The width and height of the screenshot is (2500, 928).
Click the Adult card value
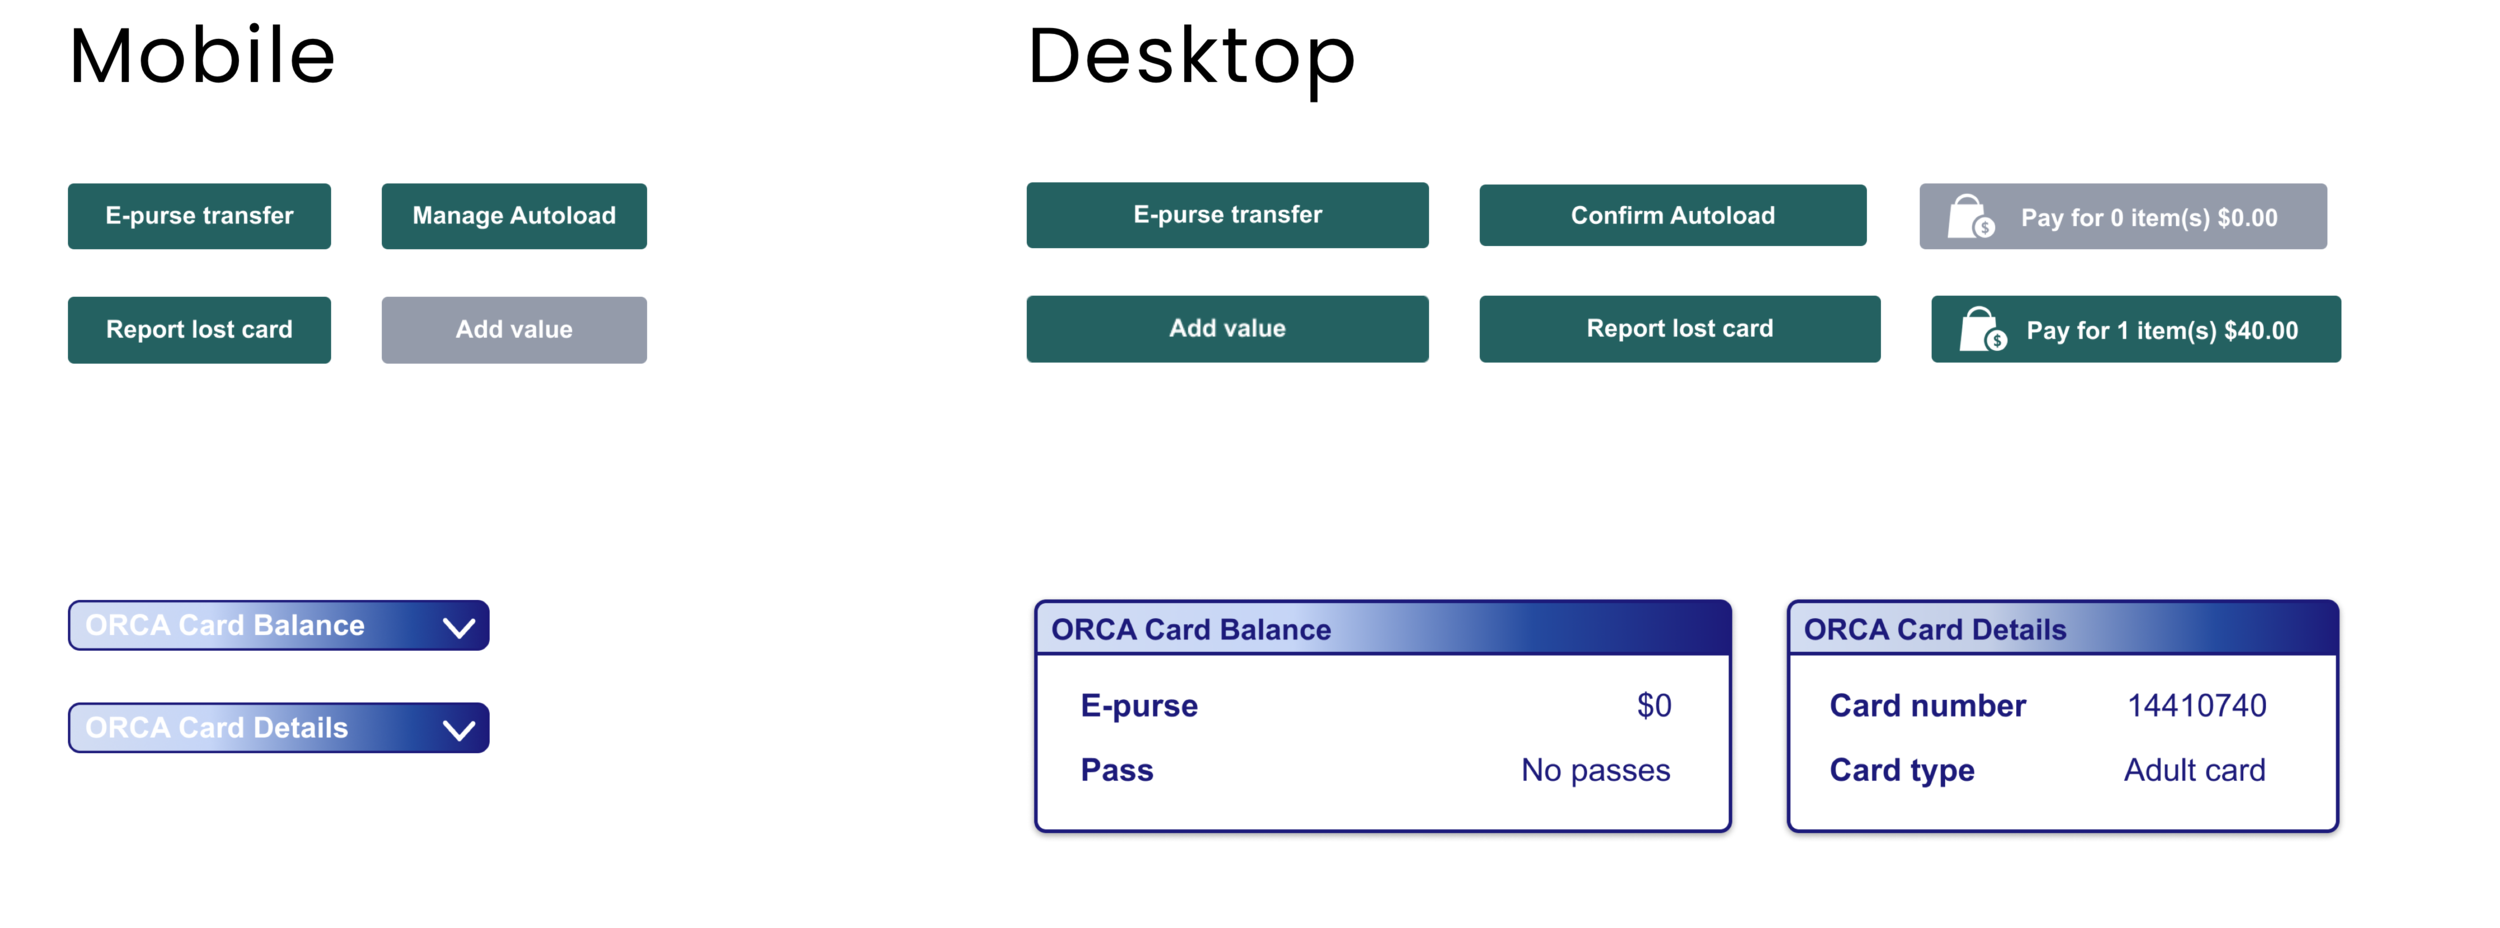click(x=2195, y=770)
